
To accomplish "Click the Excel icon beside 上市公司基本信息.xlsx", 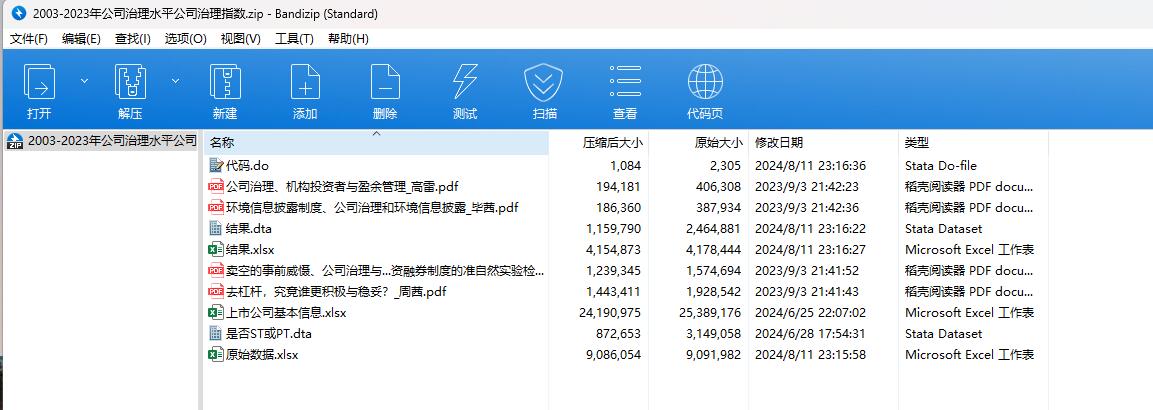I will pos(216,312).
